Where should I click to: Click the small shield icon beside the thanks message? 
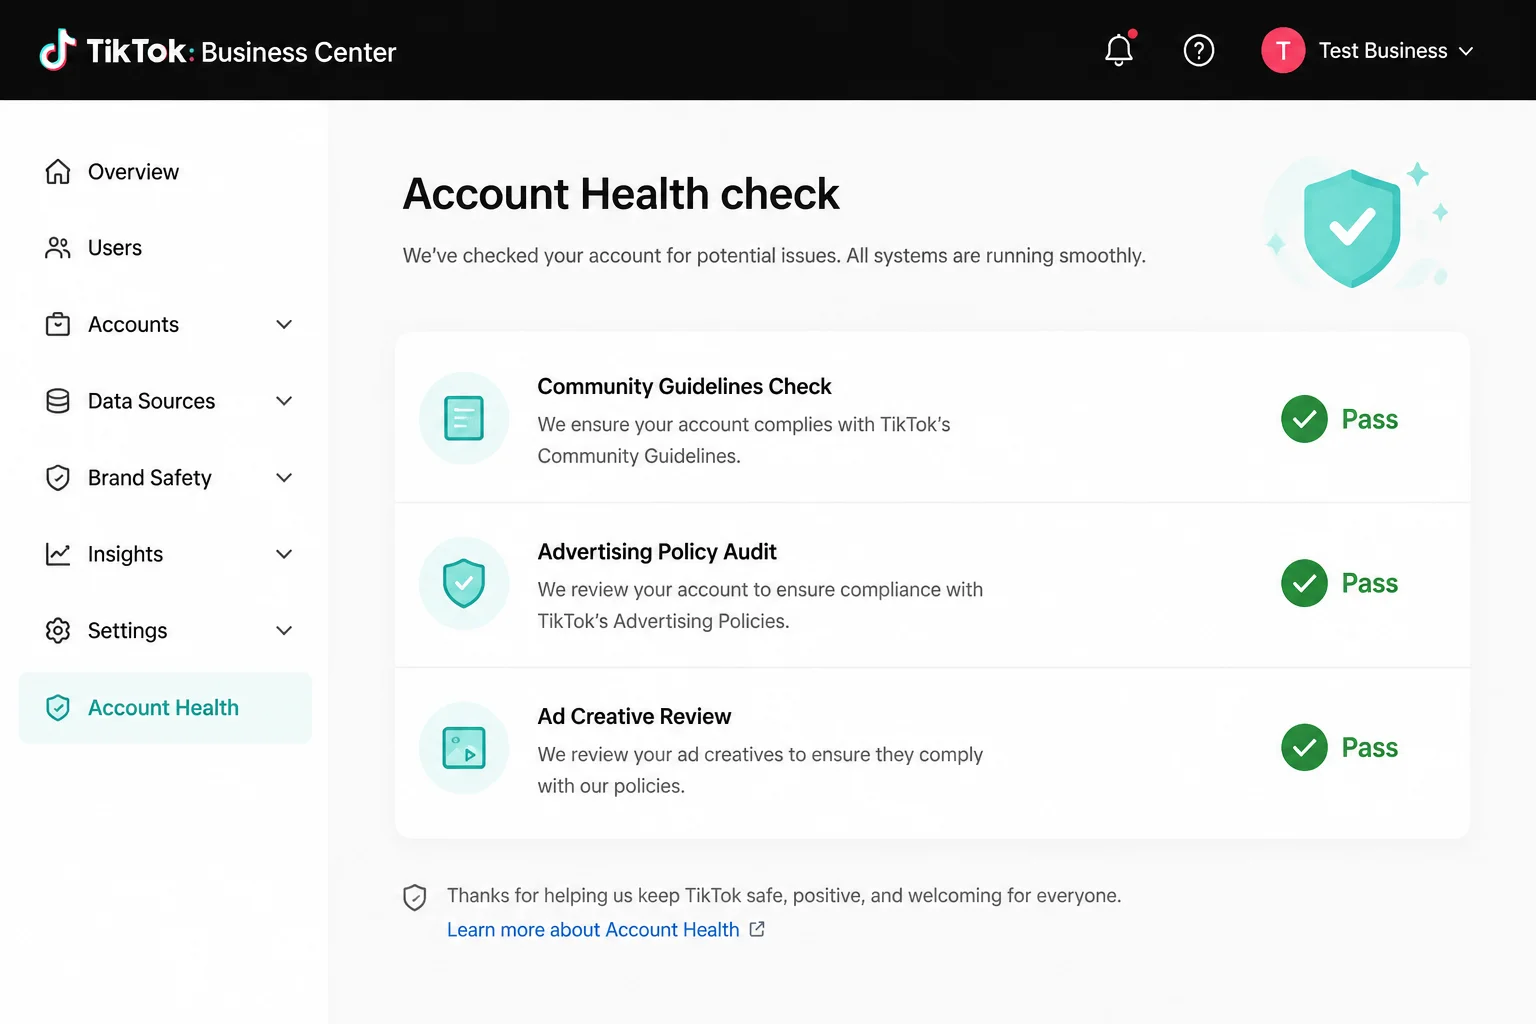(414, 897)
